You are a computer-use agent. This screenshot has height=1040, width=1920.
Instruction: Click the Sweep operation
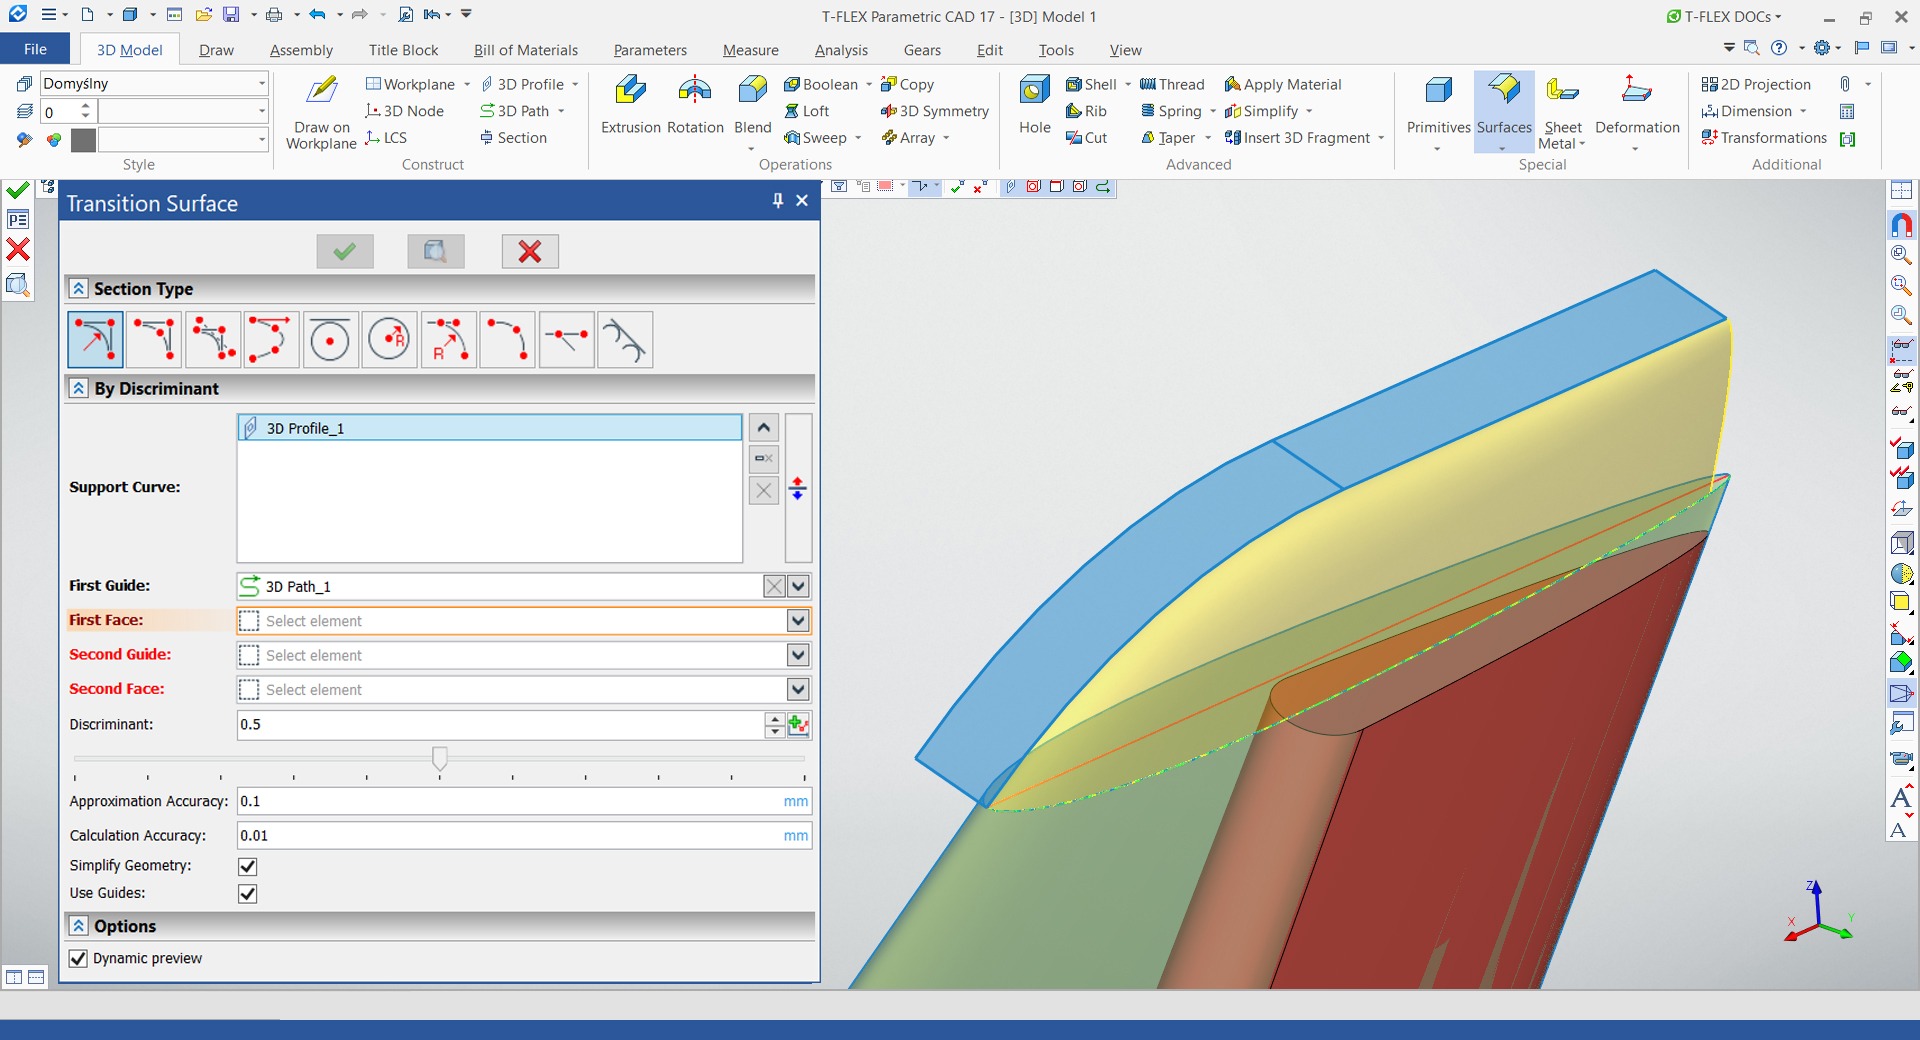point(816,138)
